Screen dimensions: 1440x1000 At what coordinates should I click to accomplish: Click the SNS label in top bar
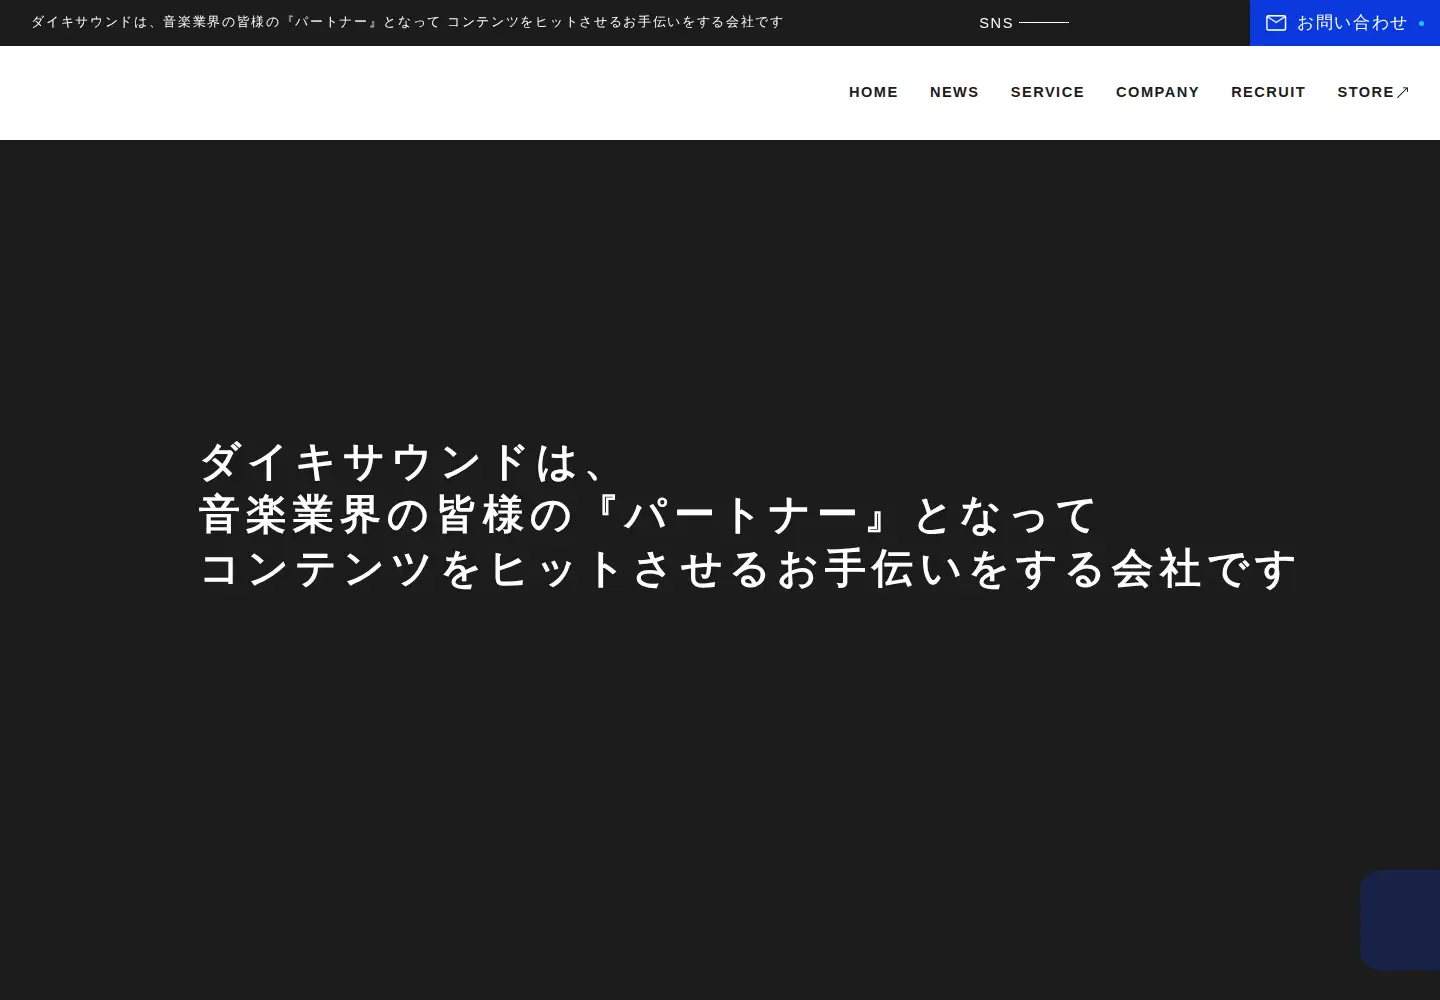[x=996, y=23]
